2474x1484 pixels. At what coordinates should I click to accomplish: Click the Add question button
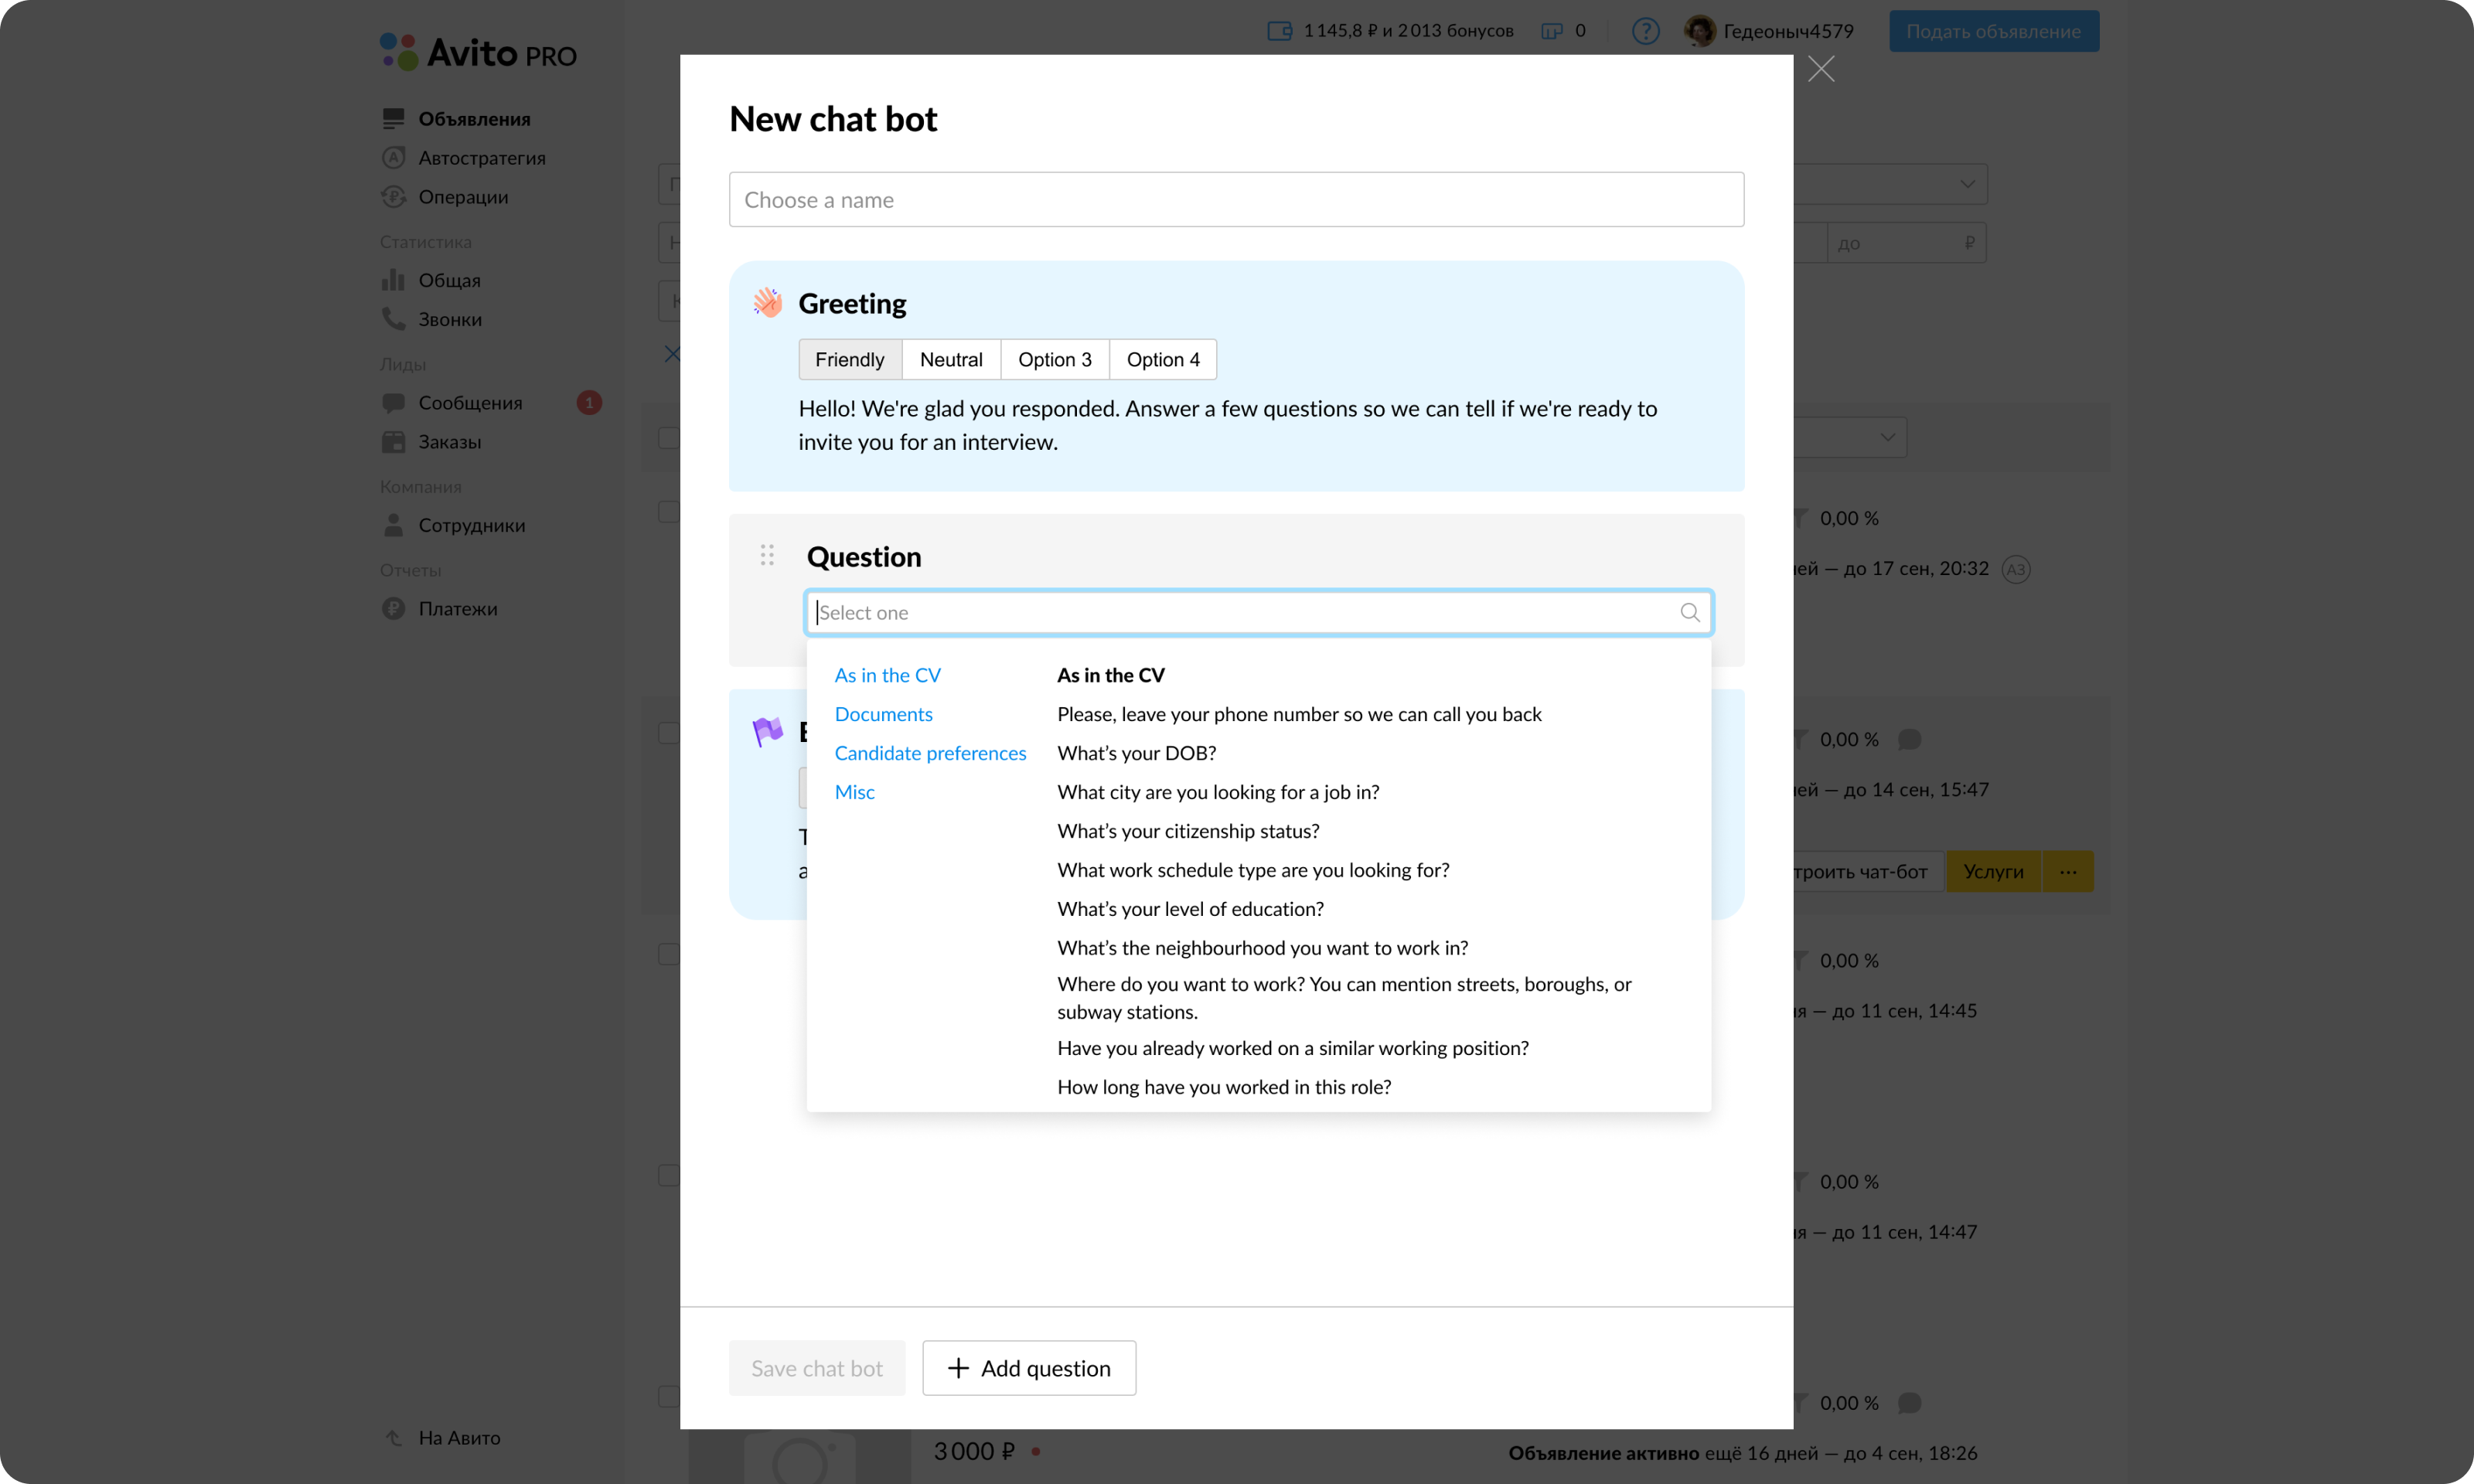tap(1028, 1367)
